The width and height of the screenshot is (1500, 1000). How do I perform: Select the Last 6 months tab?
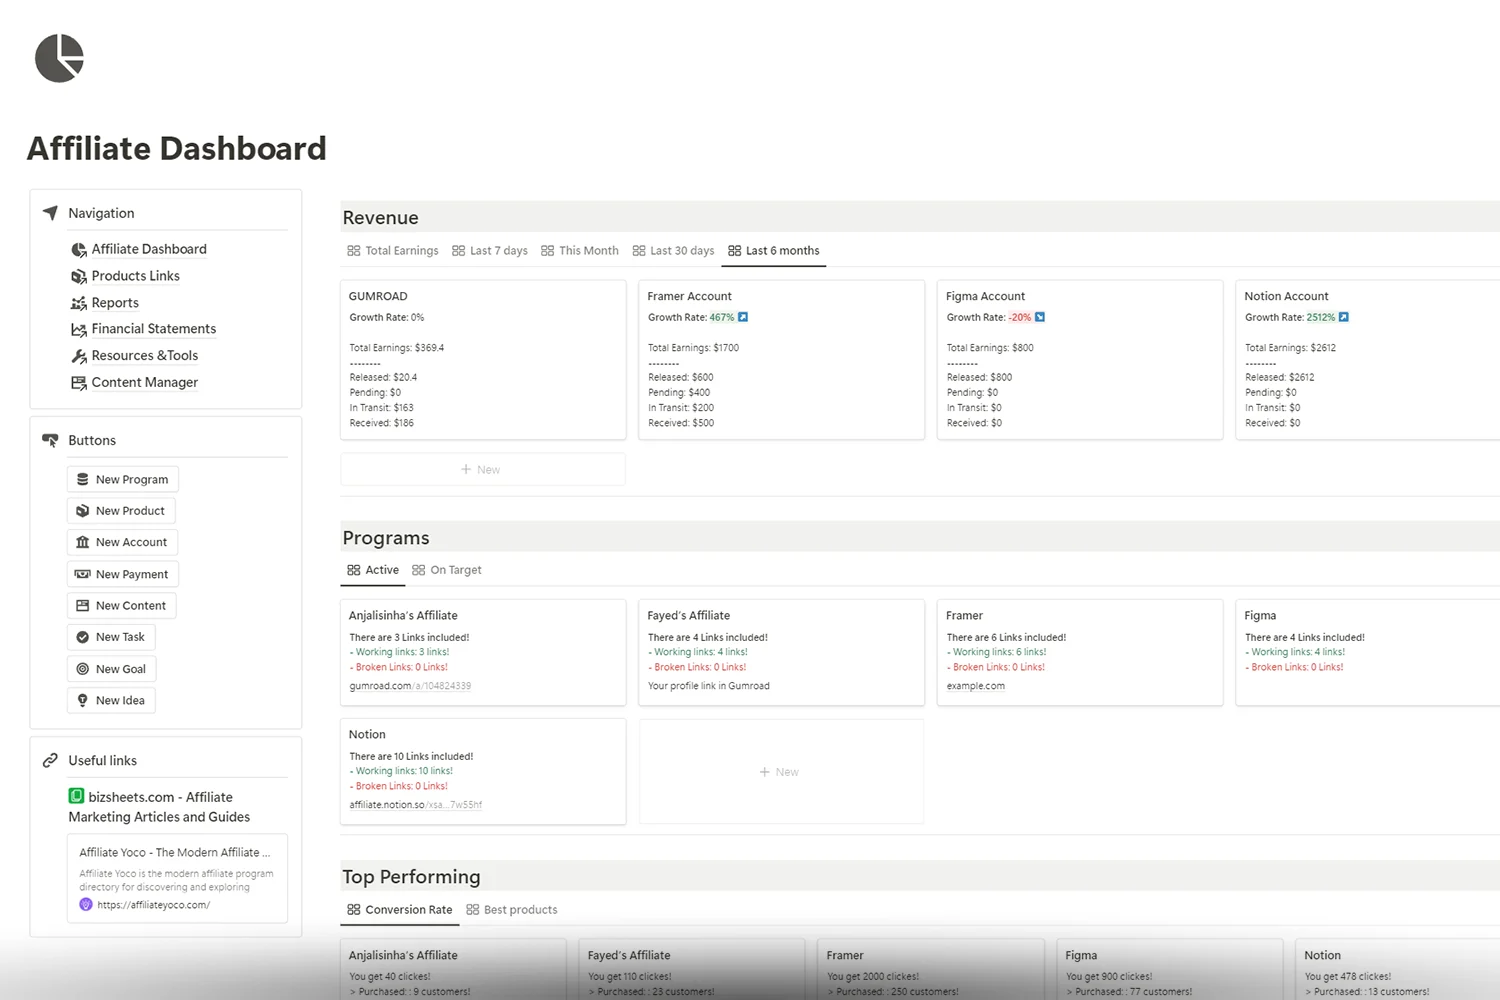pos(774,251)
